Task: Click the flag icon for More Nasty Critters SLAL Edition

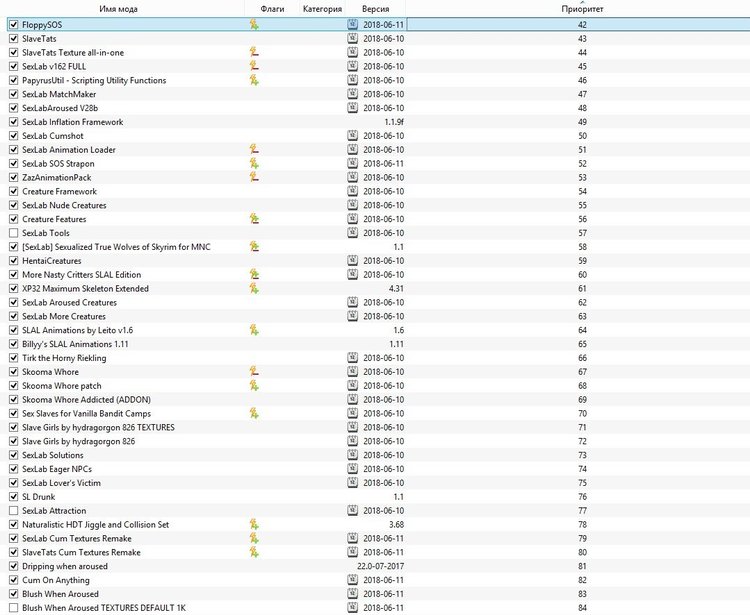Action: [x=254, y=274]
